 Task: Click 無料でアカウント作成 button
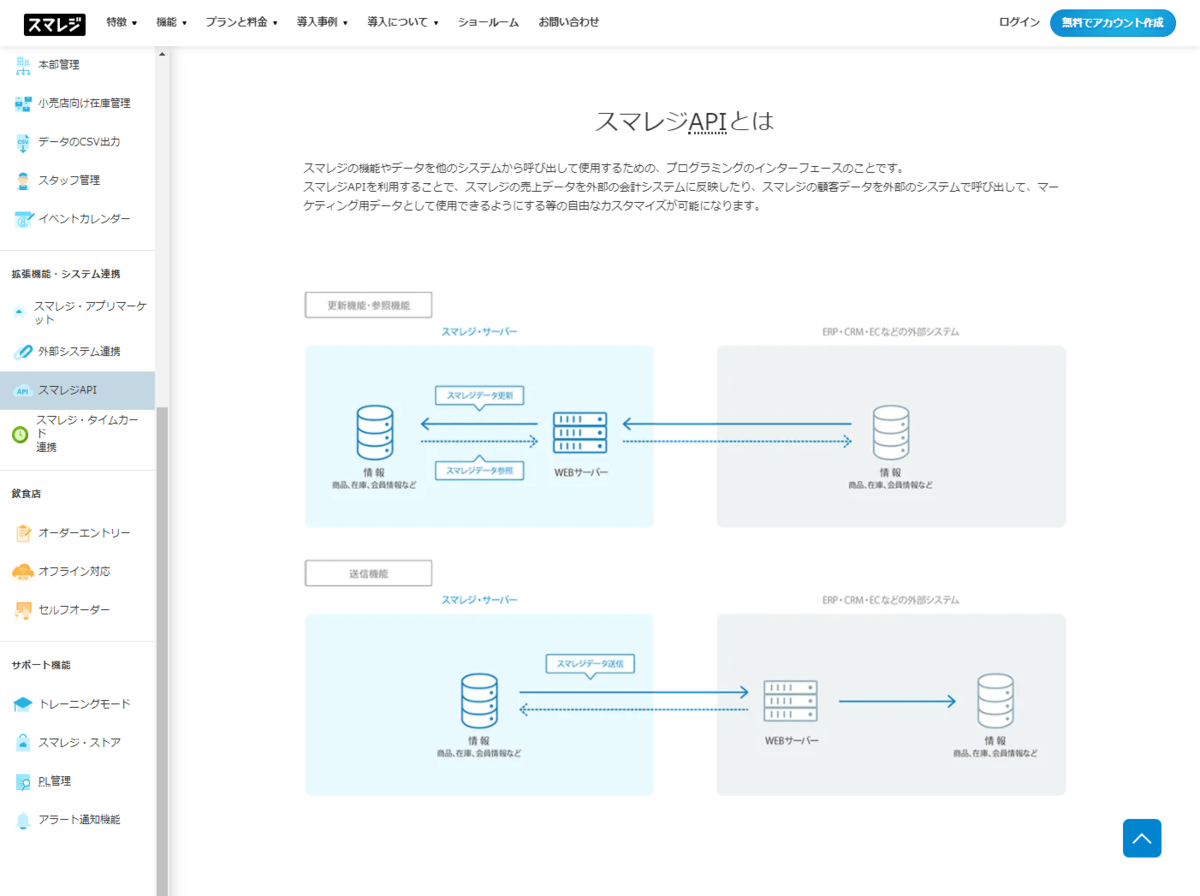[x=1113, y=23]
